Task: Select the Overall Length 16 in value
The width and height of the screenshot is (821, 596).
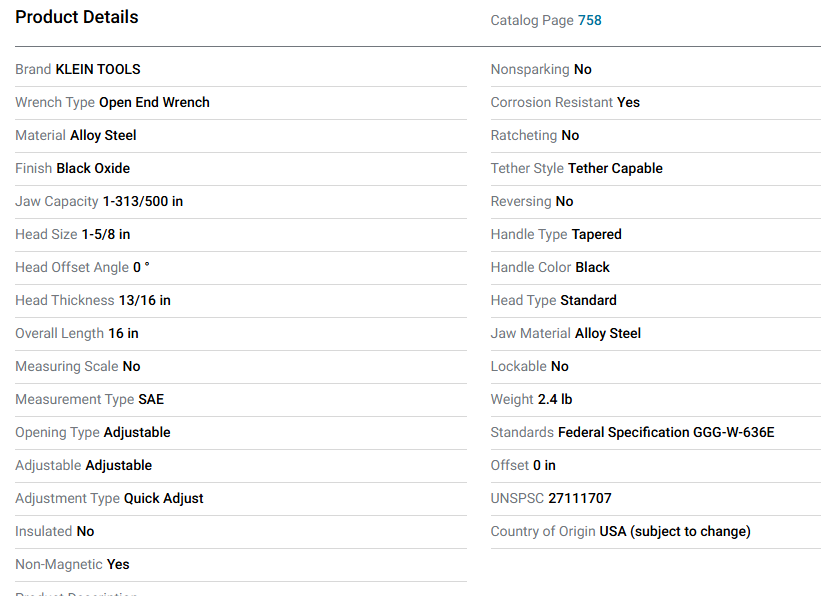Action: tap(123, 333)
